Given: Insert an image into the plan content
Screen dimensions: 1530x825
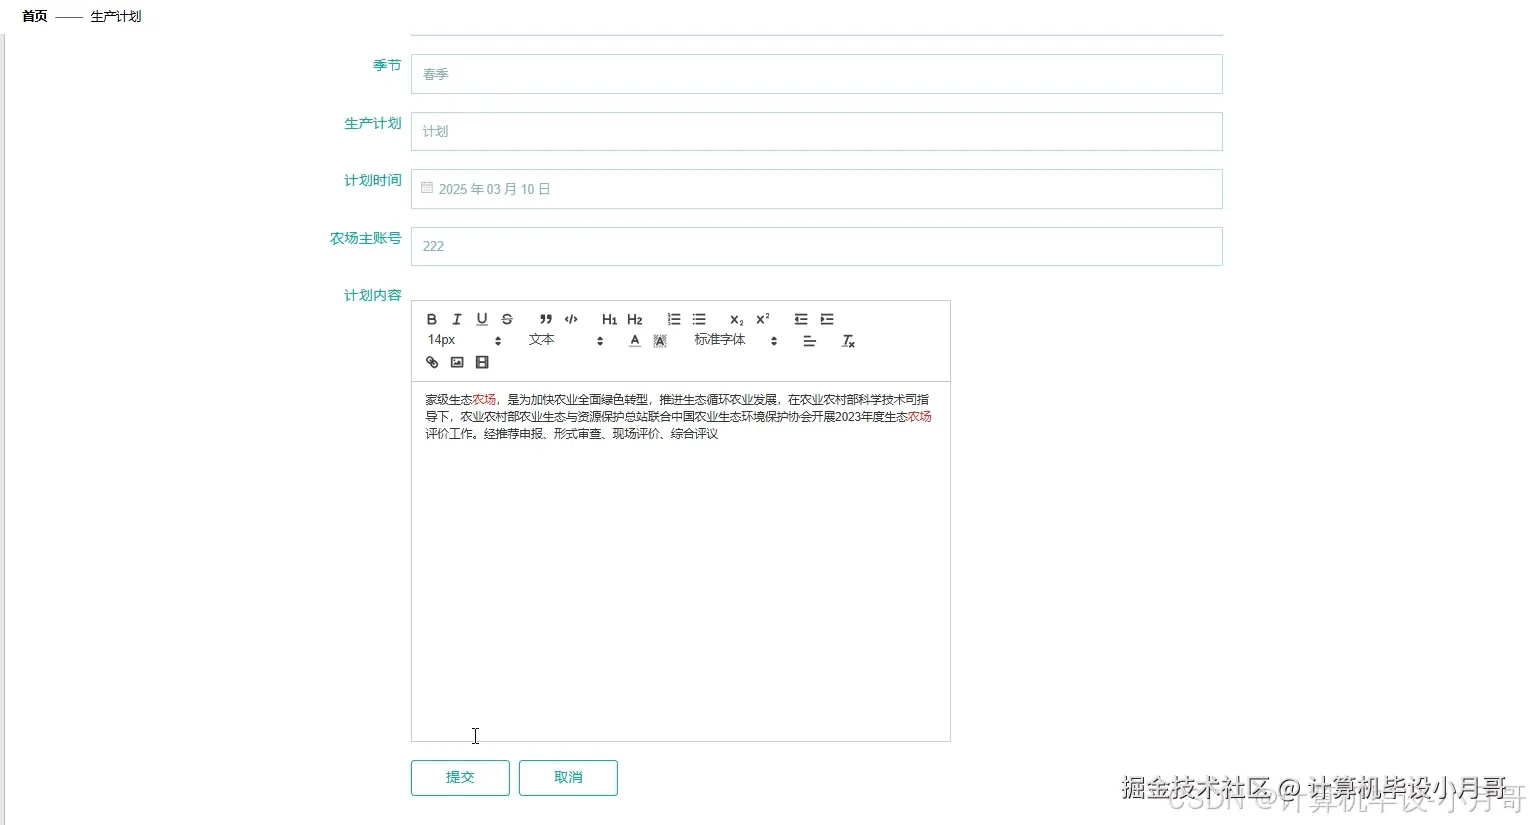Looking at the screenshot, I should click(456, 362).
